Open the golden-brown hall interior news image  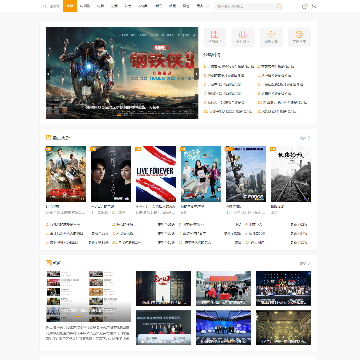(x=283, y=327)
